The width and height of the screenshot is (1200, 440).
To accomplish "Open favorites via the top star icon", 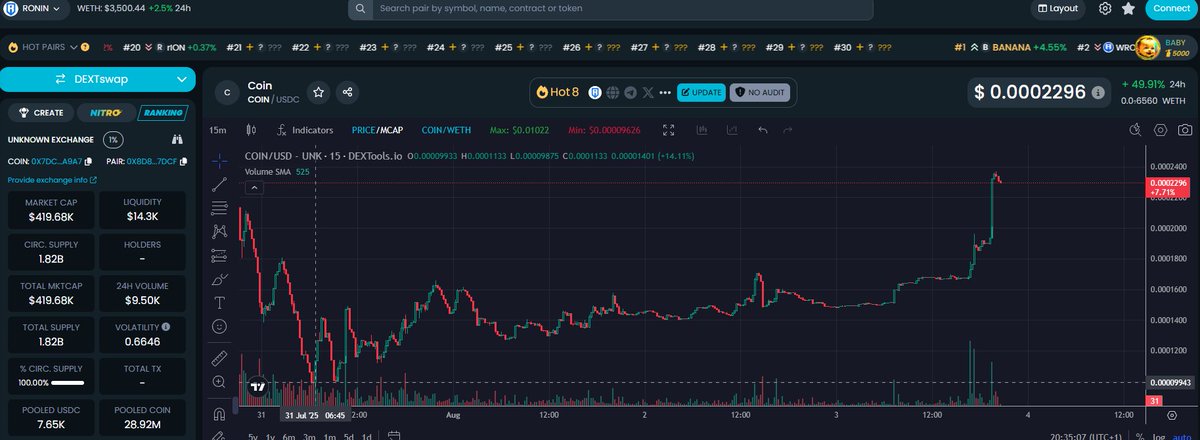I will pos(1128,8).
